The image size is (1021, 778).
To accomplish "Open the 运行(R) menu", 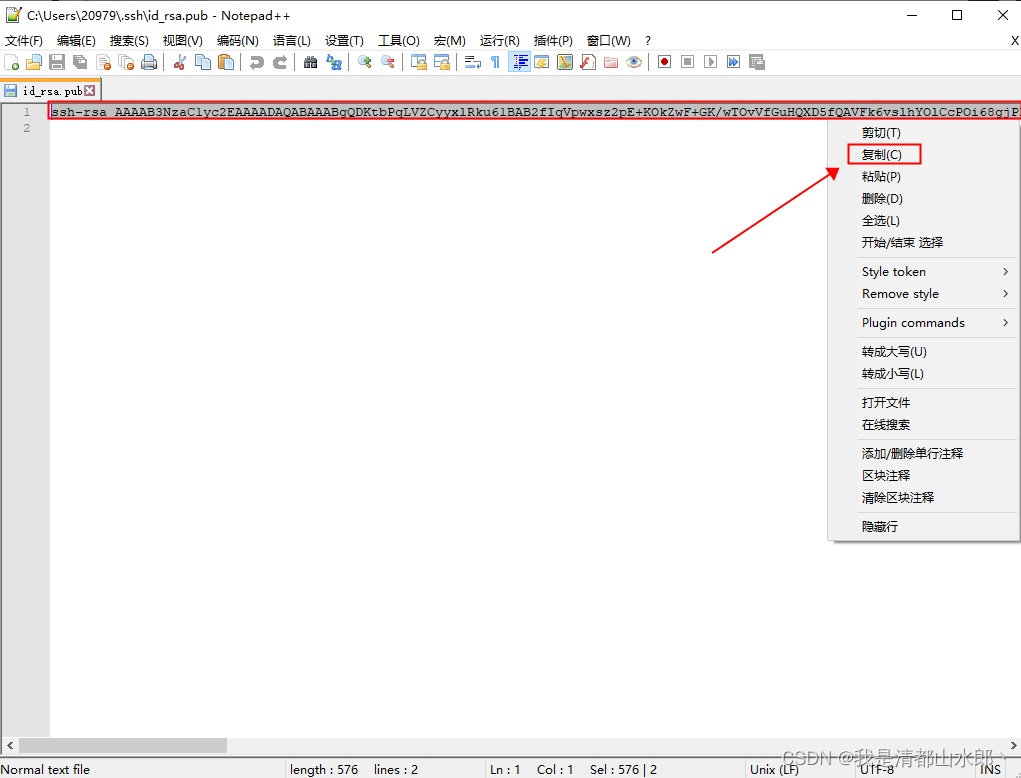I will 499,41.
